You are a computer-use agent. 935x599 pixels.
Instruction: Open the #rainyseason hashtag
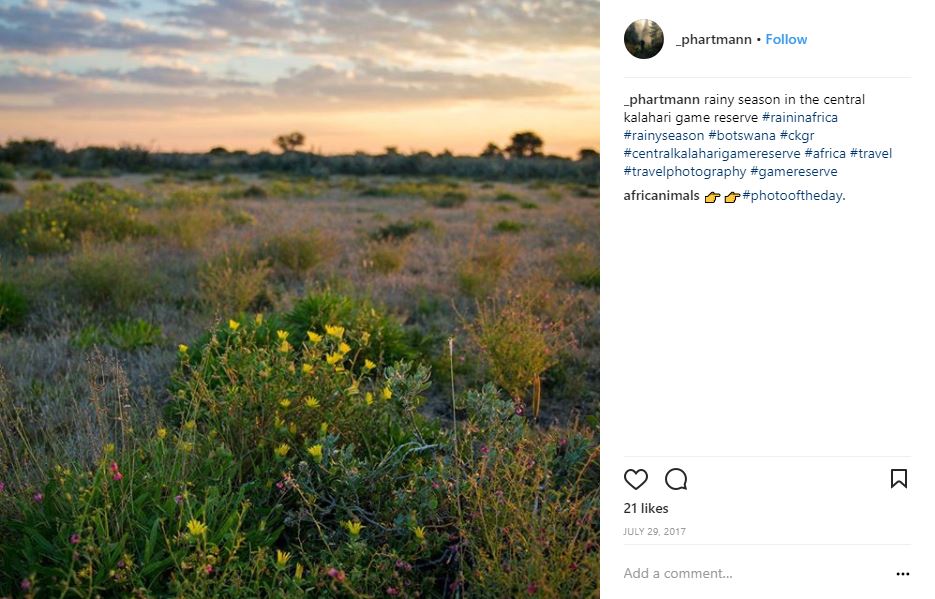pos(663,136)
